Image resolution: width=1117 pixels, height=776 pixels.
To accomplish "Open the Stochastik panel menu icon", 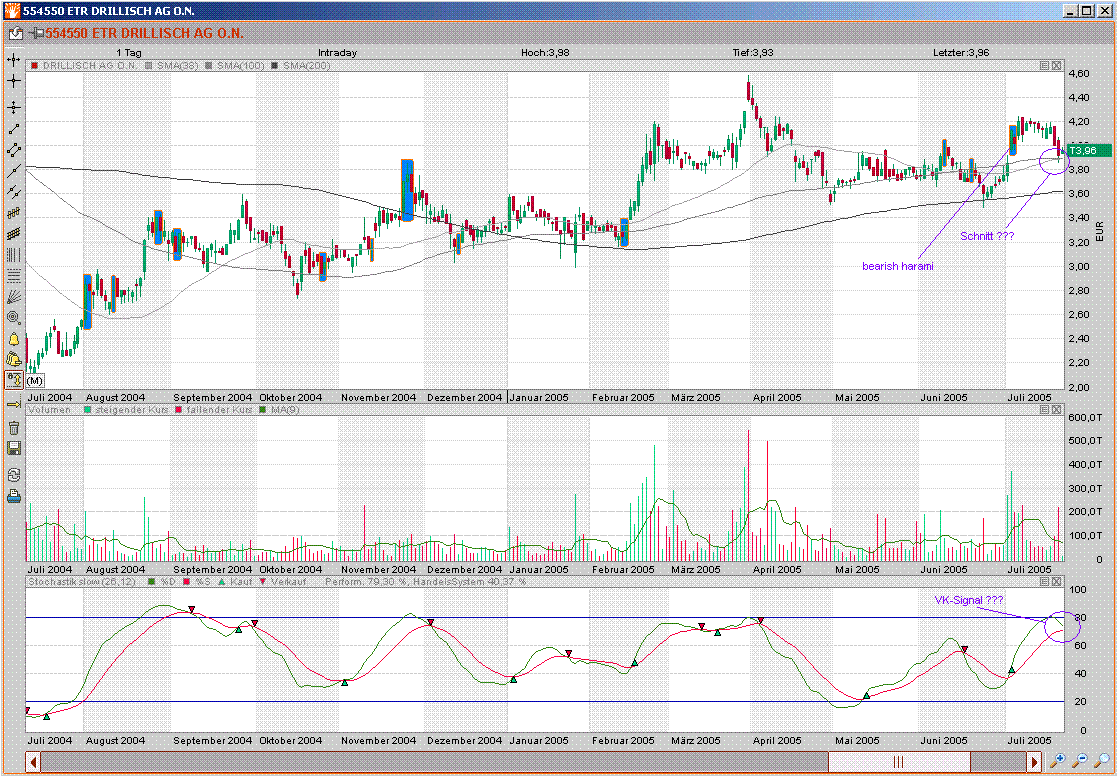I will pos(1044,581).
